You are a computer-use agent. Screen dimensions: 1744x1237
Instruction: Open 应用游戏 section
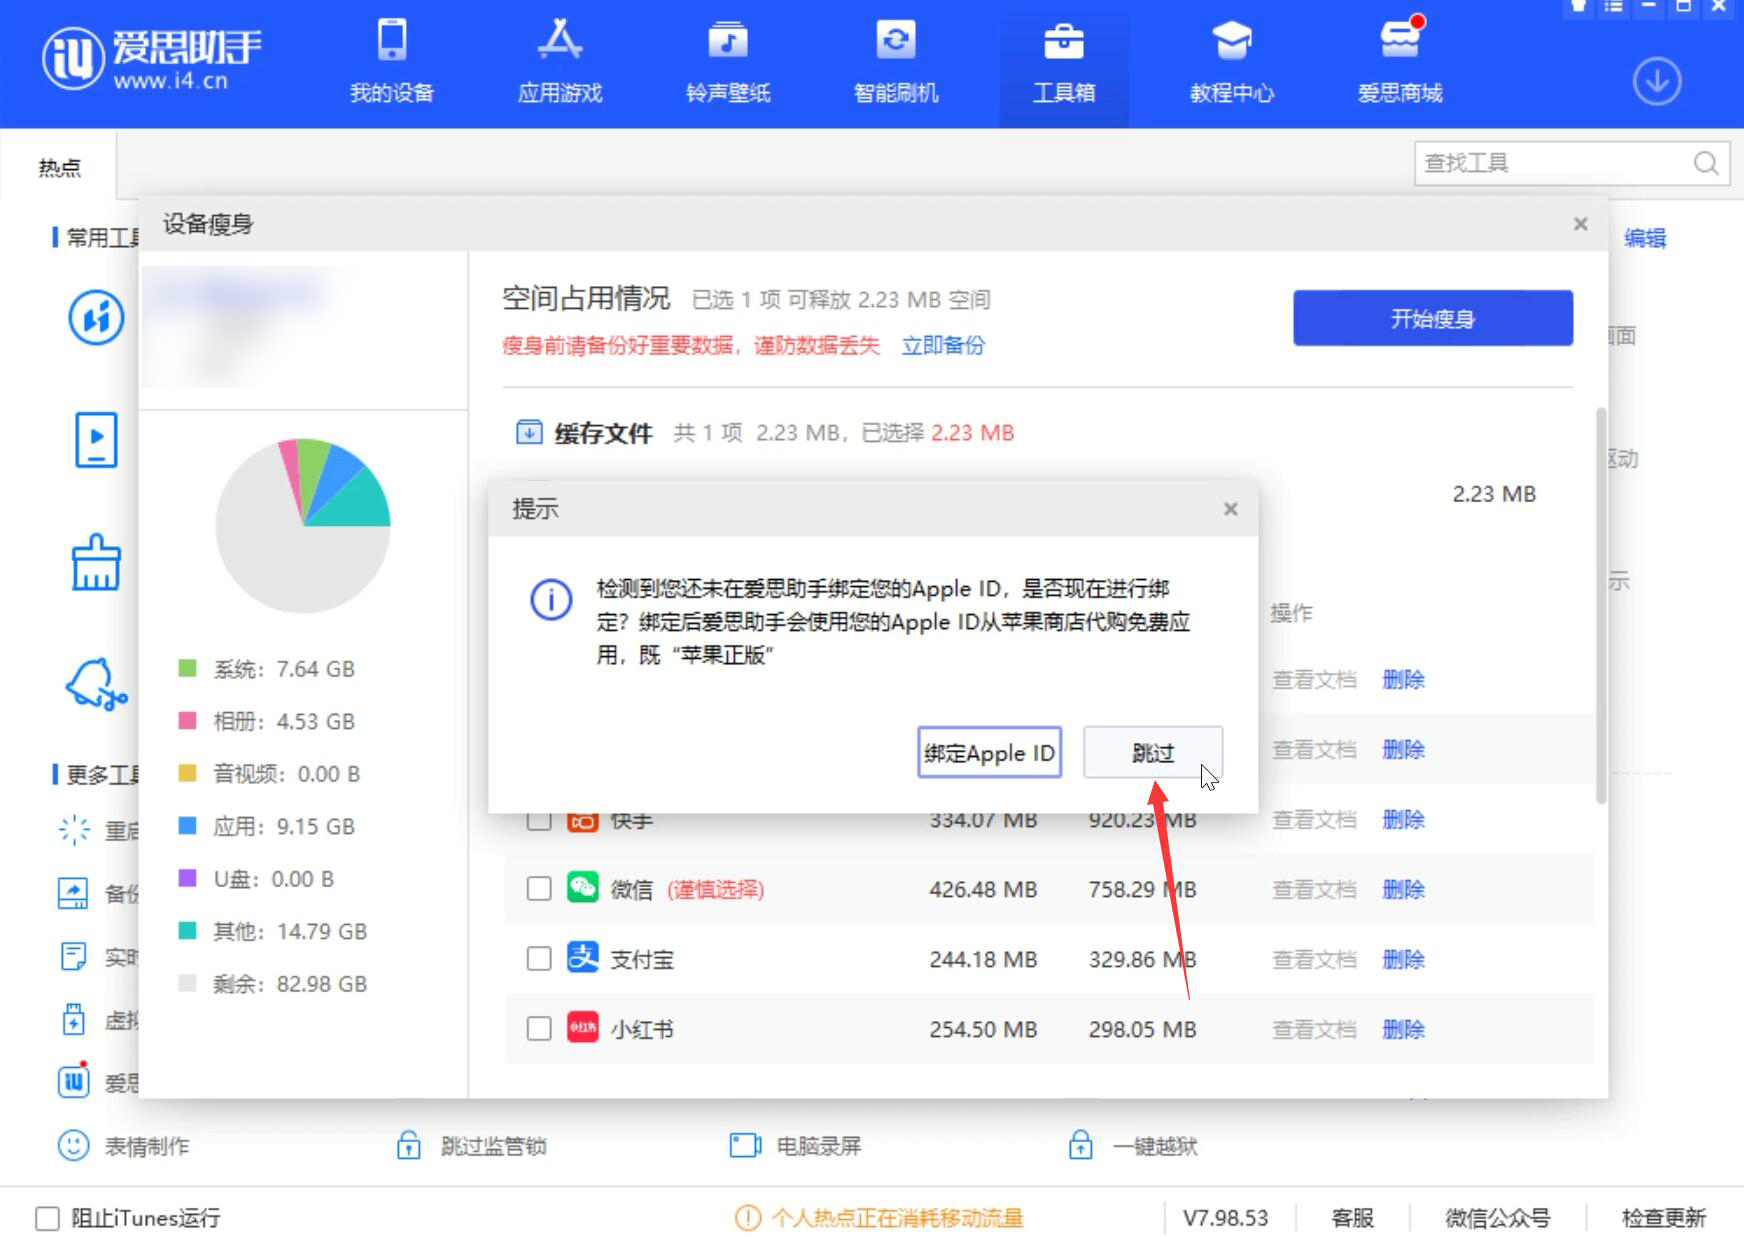(x=560, y=64)
